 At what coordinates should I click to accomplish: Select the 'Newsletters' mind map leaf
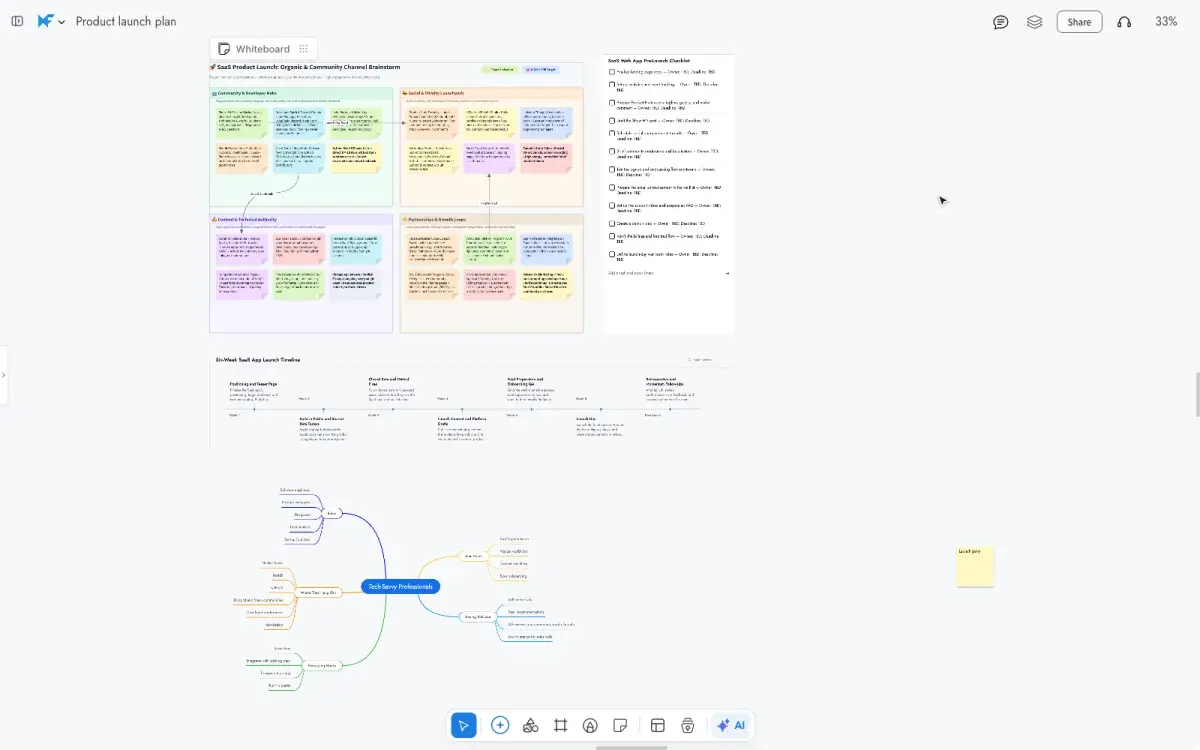point(274,625)
